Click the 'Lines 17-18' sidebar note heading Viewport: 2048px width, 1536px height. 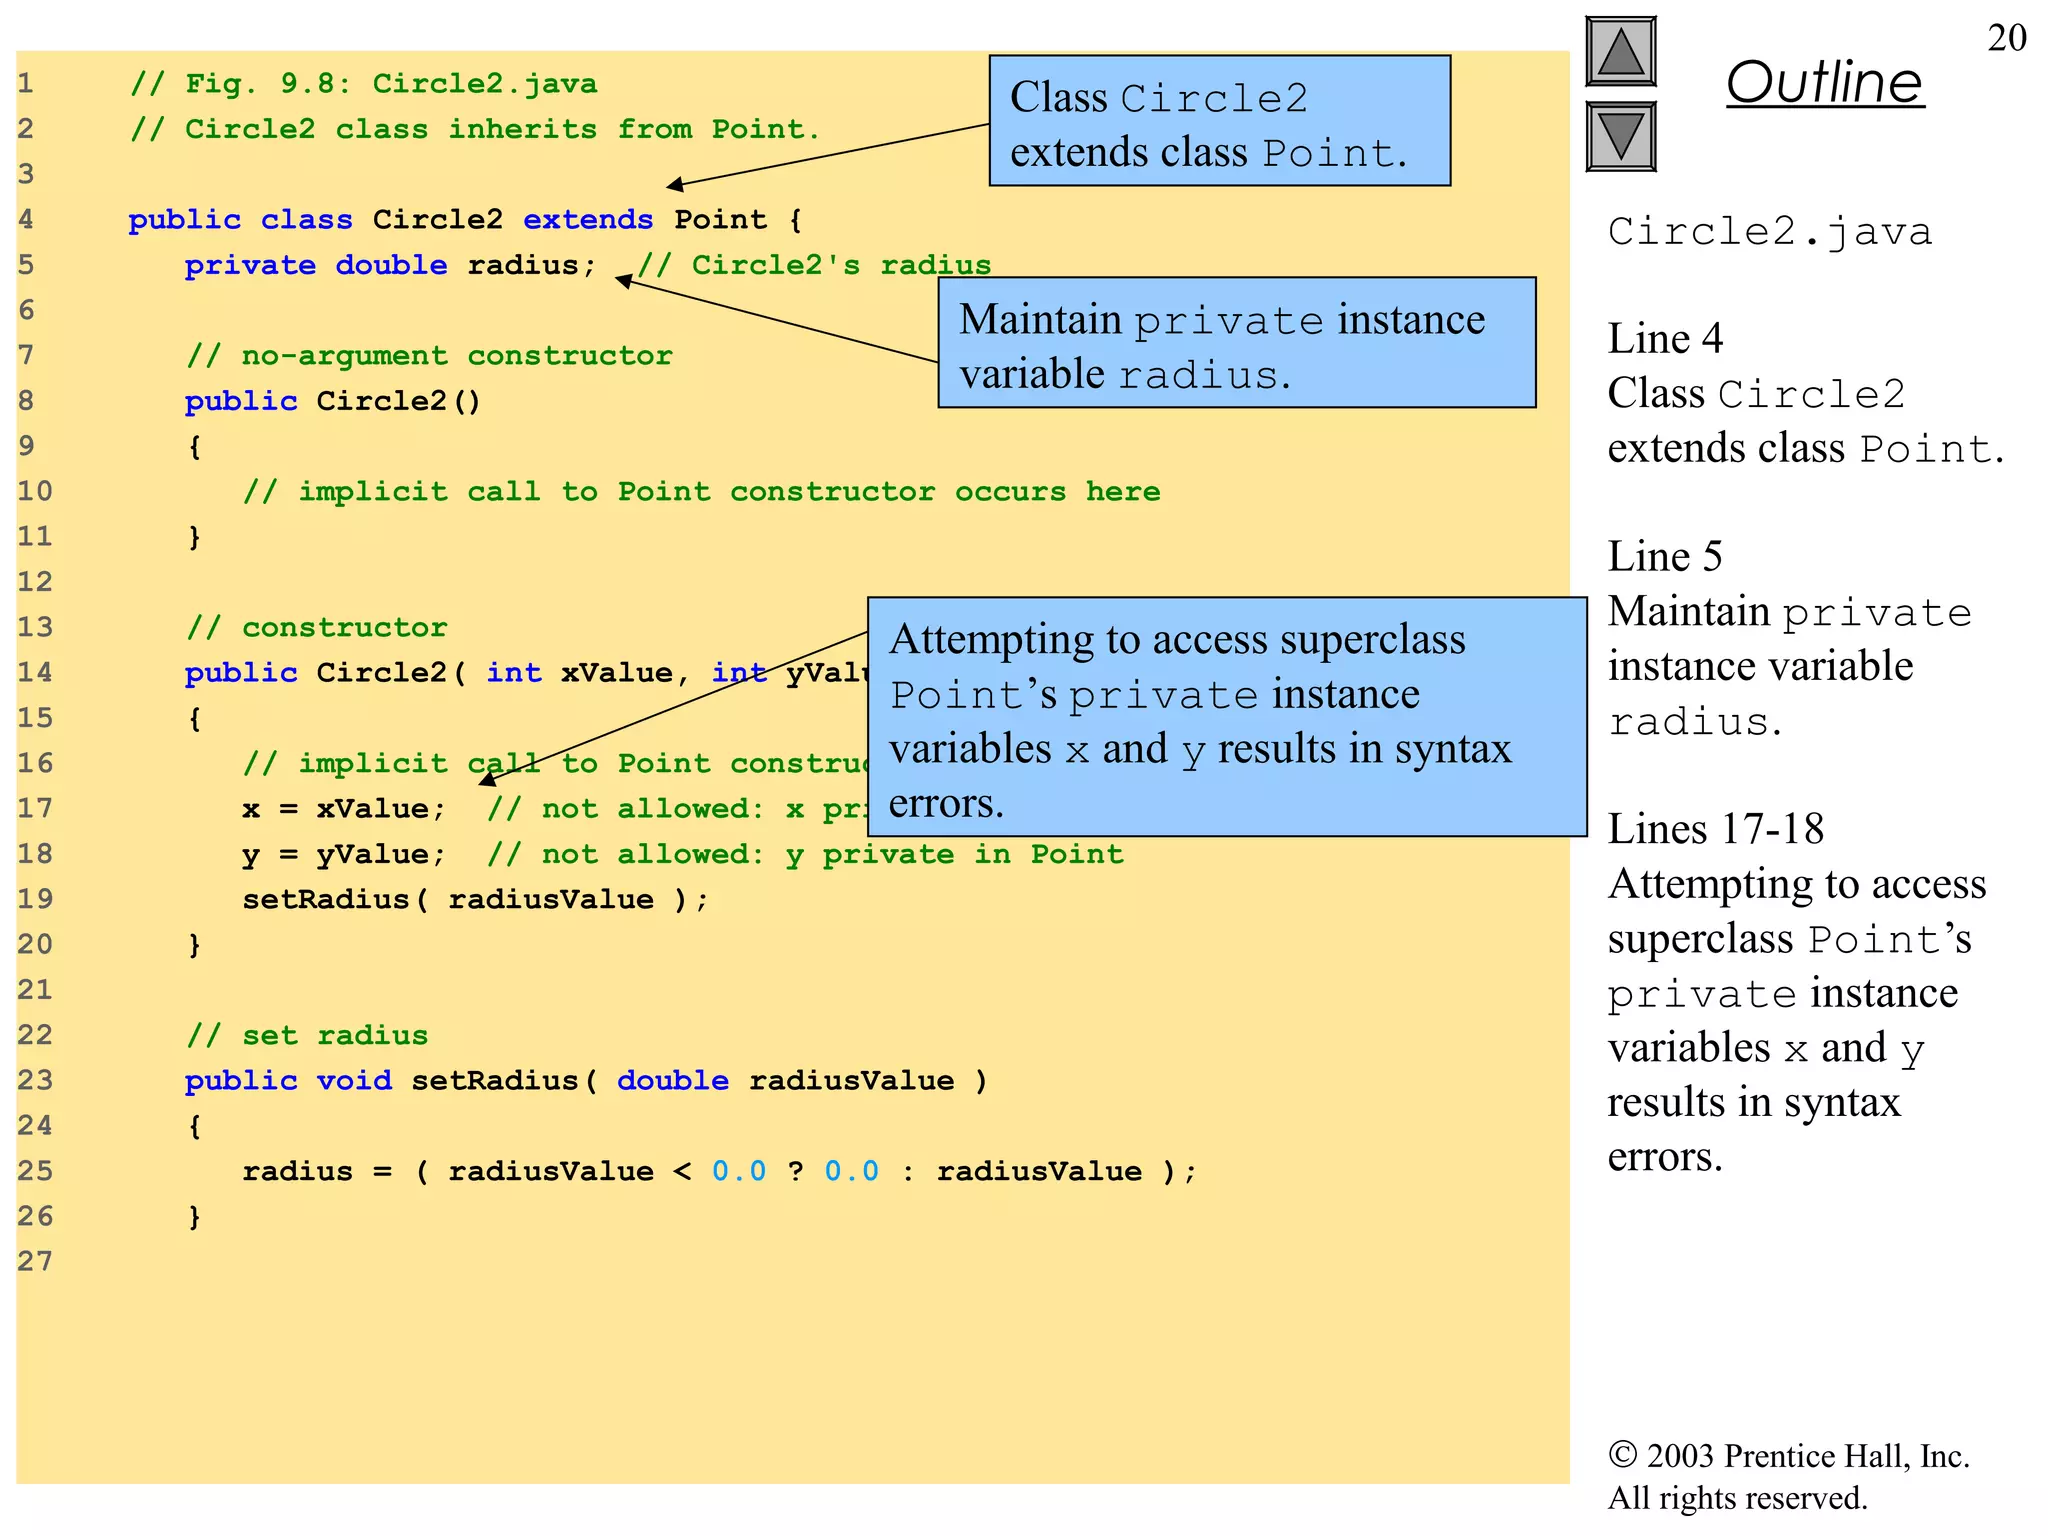click(1715, 829)
